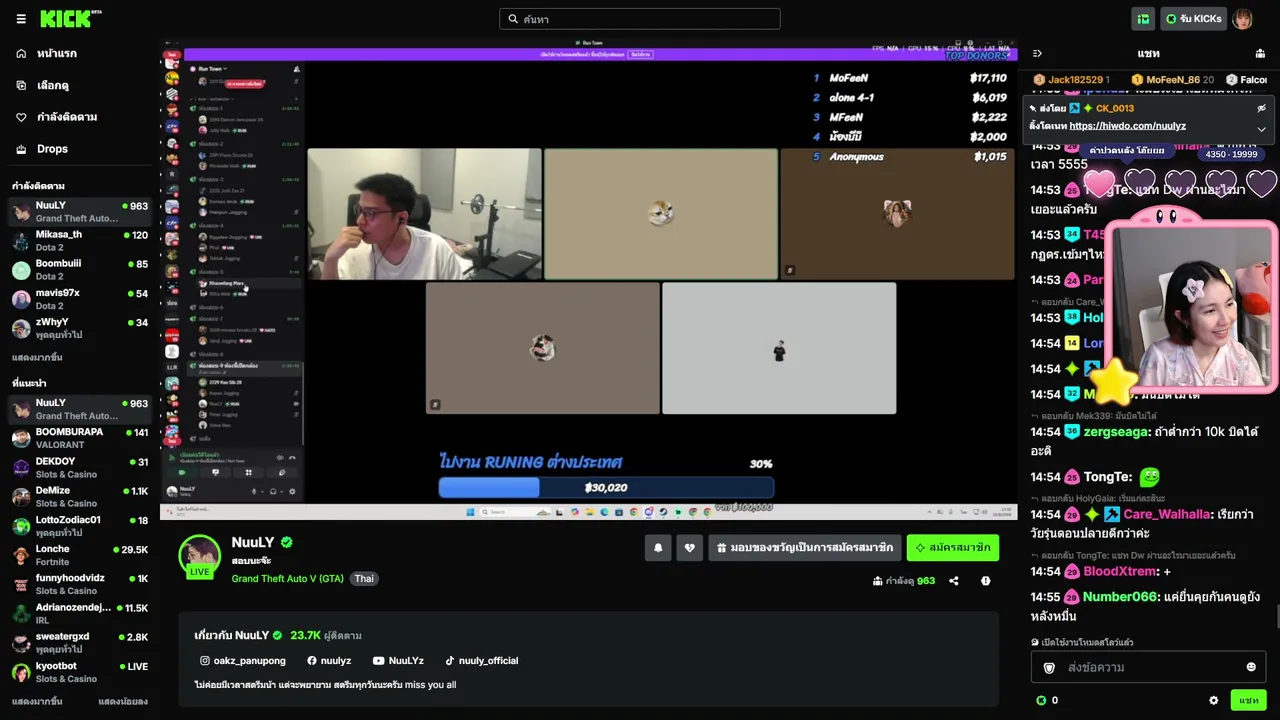Viewport: 1280px width, 720px height.
Task: Click the streamer's LIVE avatar
Action: pos(199,557)
